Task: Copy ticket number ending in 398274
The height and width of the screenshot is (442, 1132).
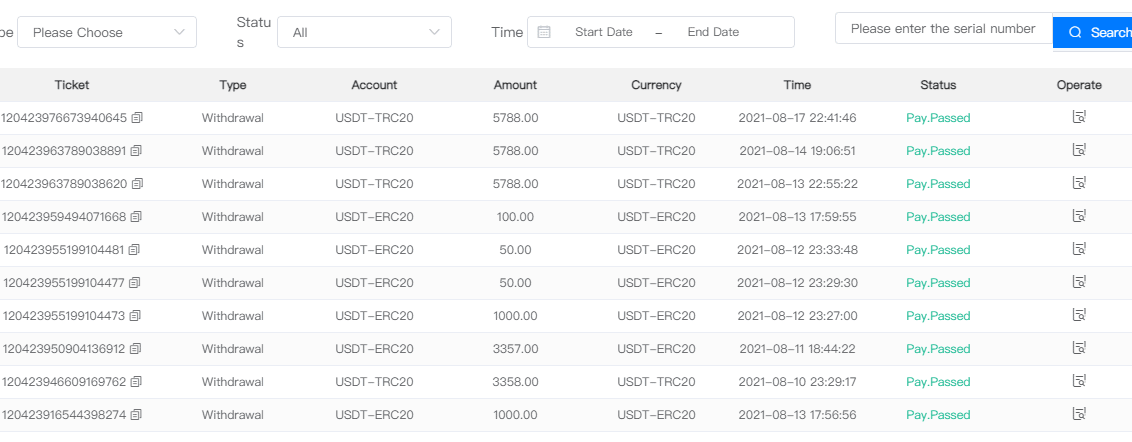Action: [136, 415]
